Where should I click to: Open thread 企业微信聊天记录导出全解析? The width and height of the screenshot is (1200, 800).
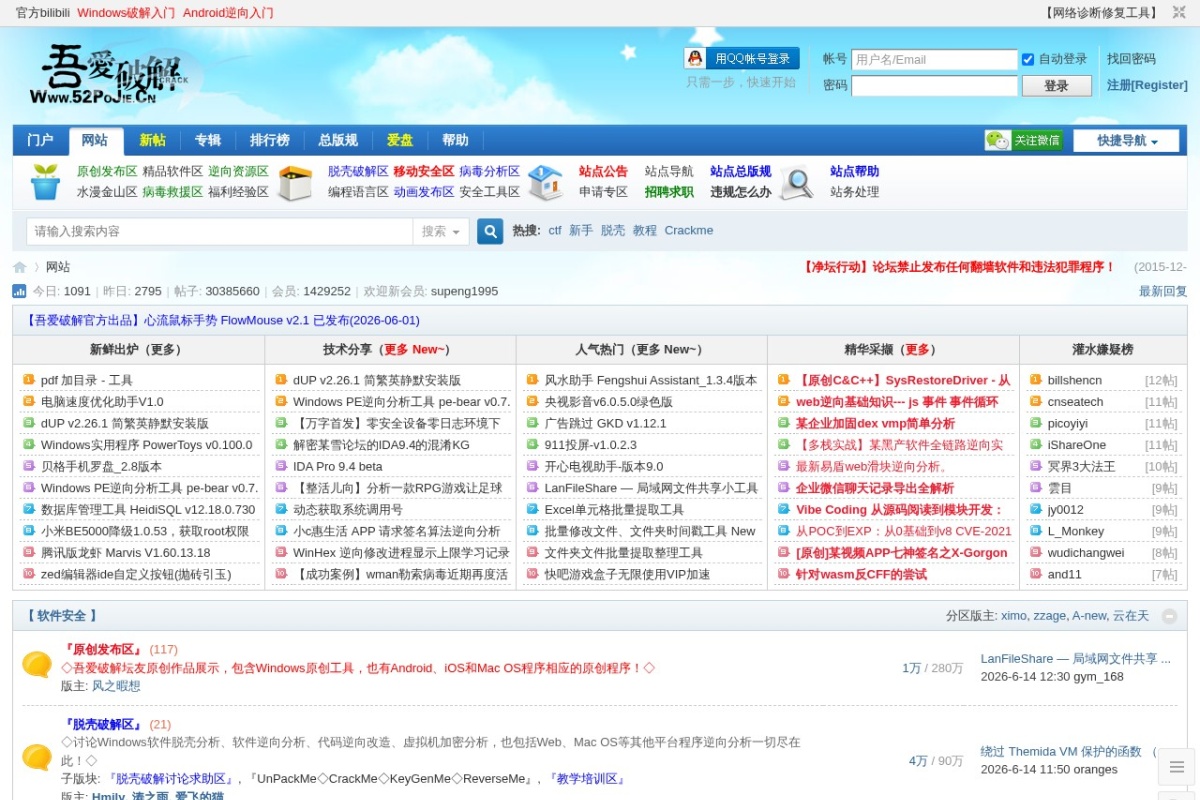pos(875,488)
